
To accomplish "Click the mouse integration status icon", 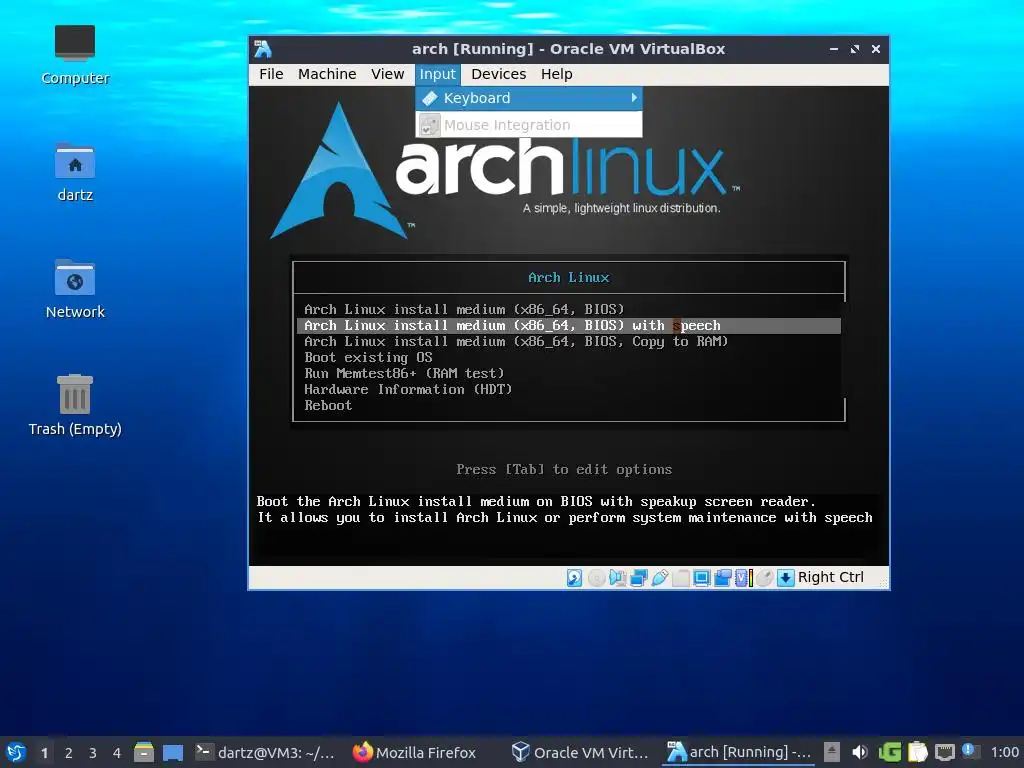I will pos(765,578).
